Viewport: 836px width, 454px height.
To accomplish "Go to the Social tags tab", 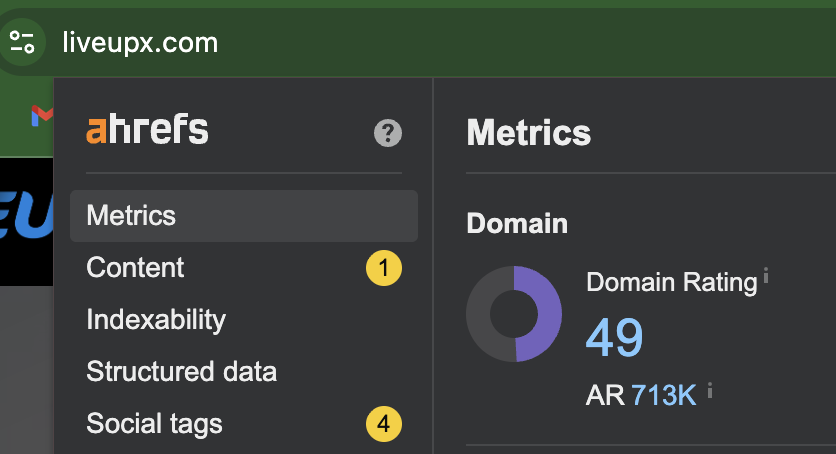I will [x=244, y=424].
